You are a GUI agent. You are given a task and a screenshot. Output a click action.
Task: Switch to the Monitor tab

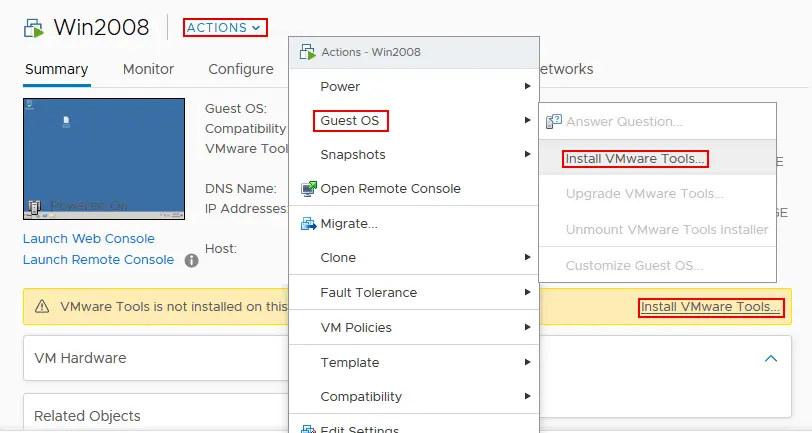pos(148,69)
